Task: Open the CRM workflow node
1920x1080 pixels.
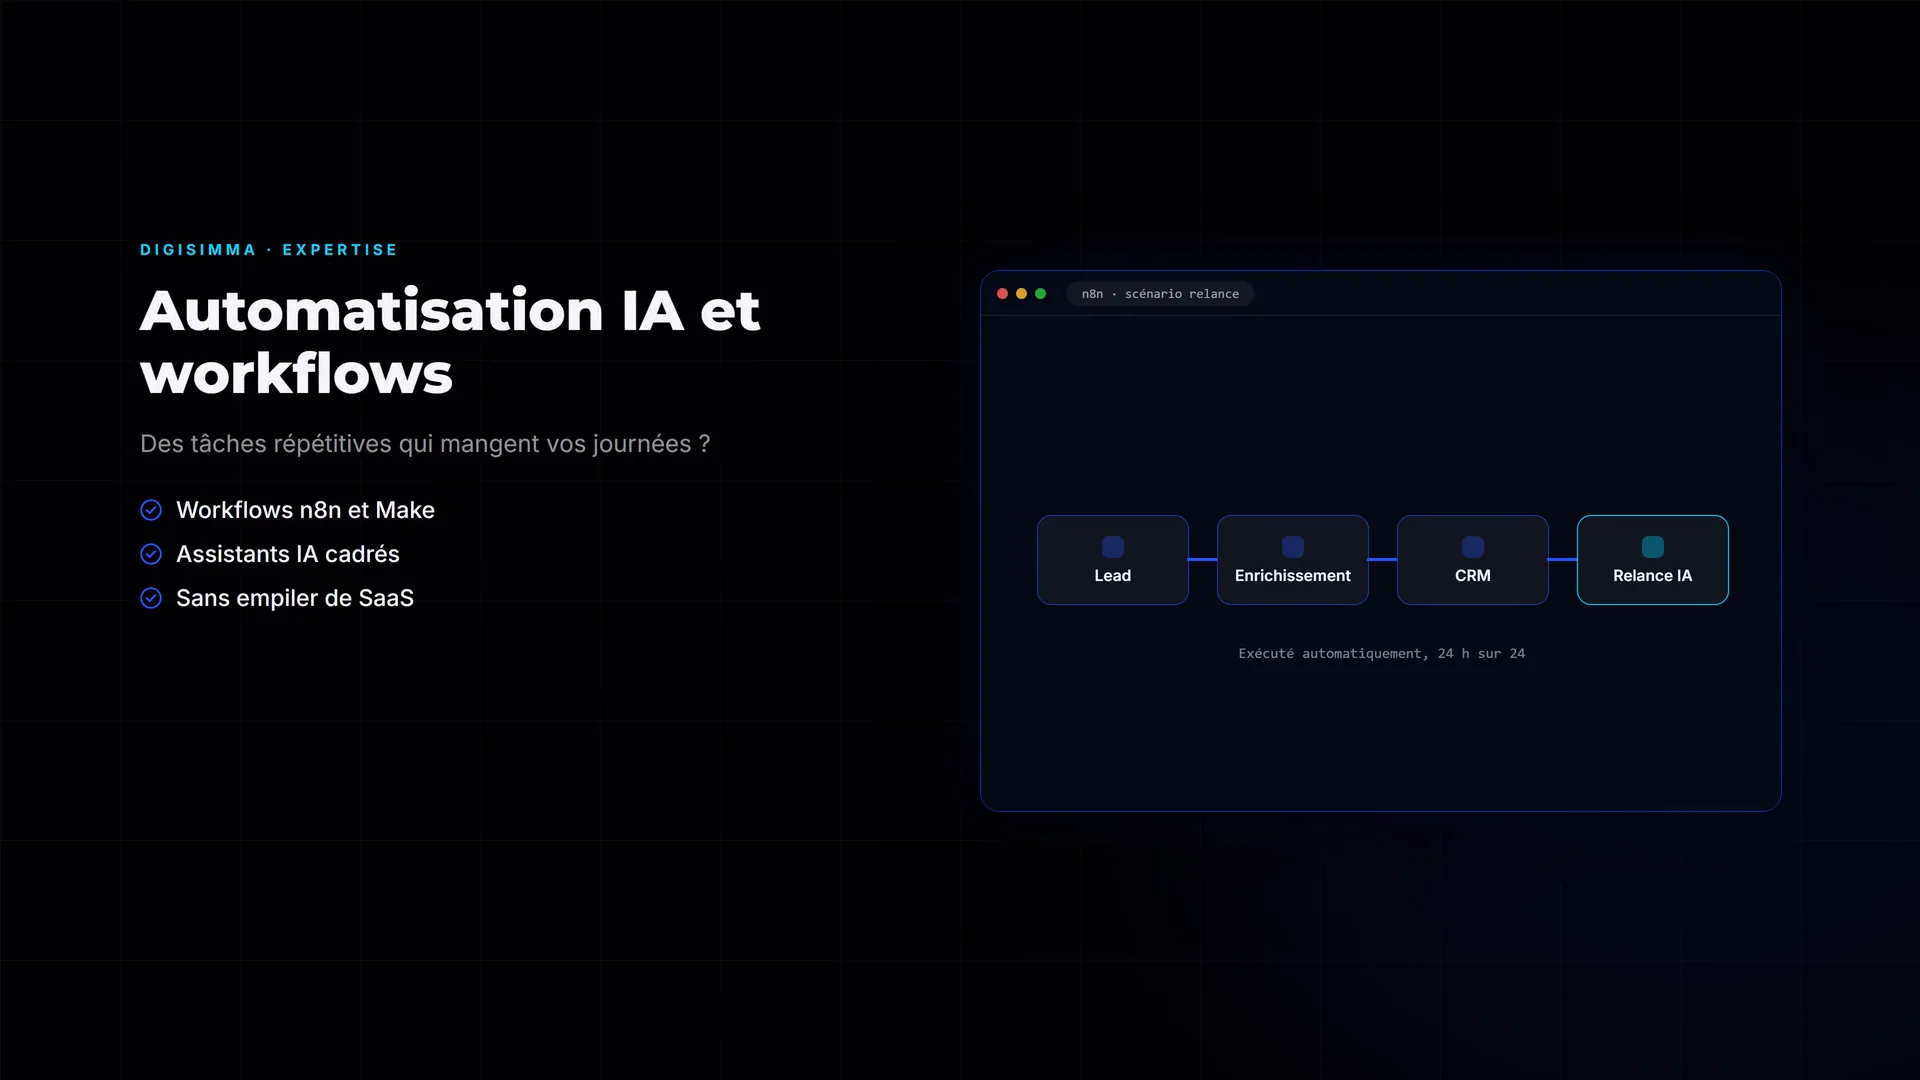Action: tap(1472, 560)
